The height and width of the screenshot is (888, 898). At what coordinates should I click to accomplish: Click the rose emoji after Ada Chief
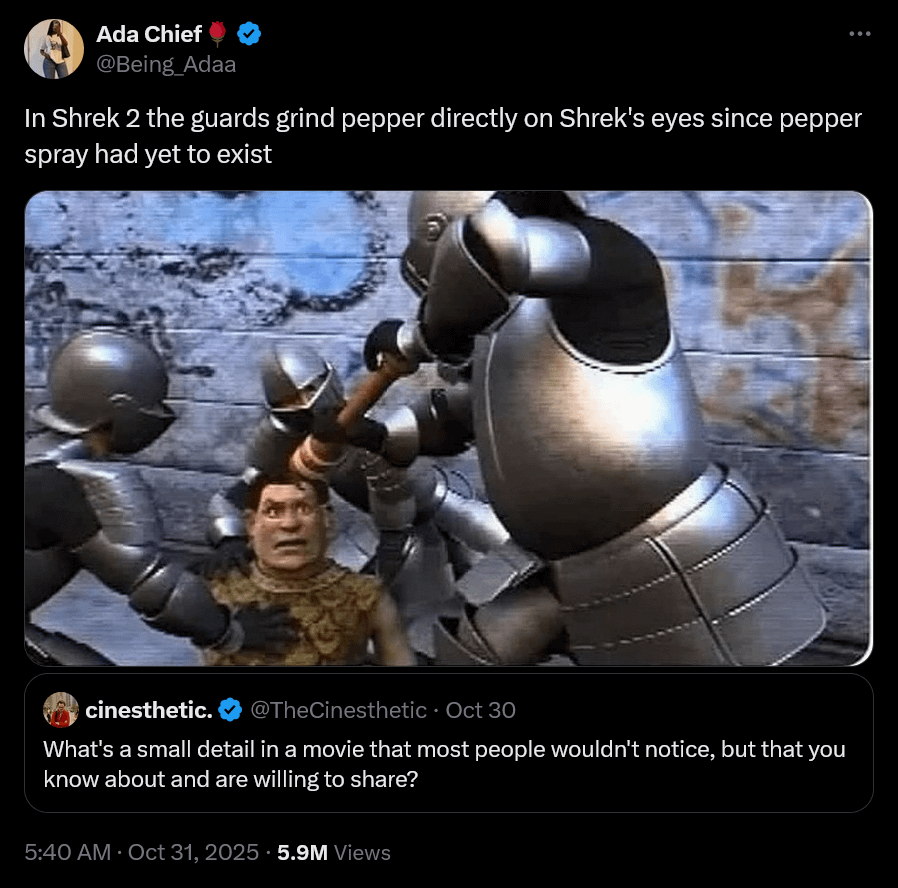point(218,35)
